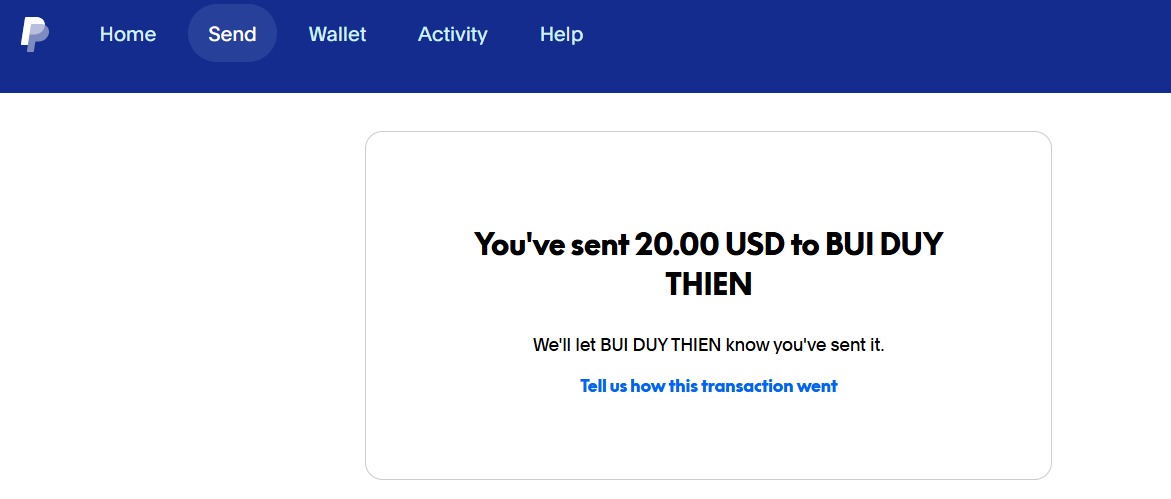Viewport: 1171px width, 499px height.
Task: Click the 'We'll let' notification sentence start
Action: click(564, 346)
